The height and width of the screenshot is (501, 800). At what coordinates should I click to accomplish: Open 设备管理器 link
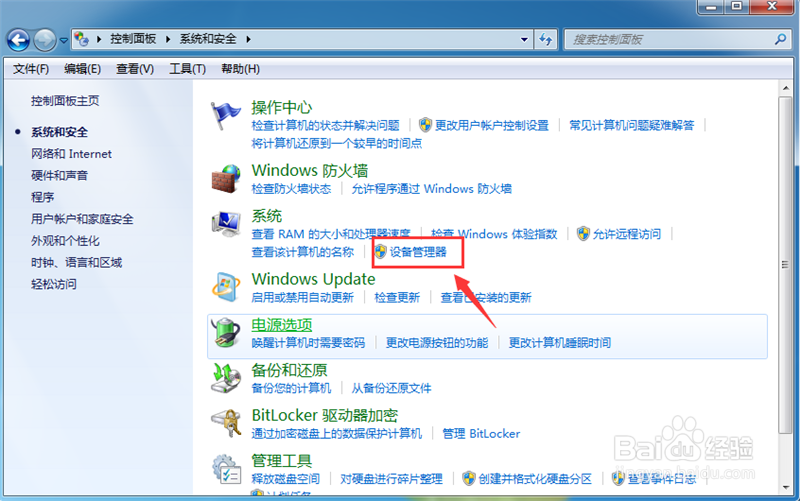[418, 252]
